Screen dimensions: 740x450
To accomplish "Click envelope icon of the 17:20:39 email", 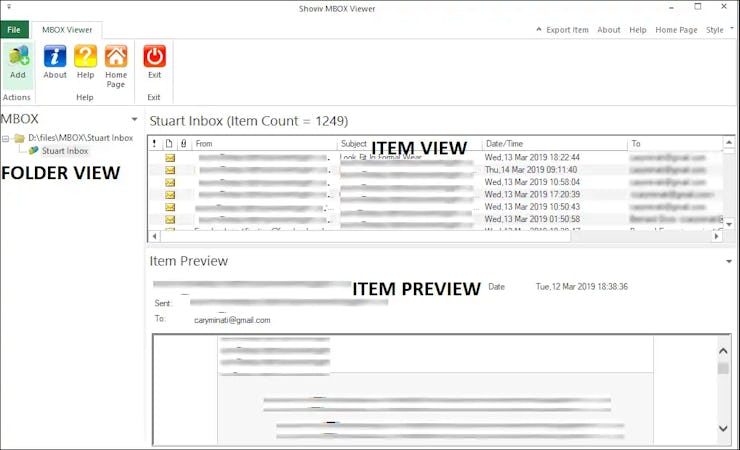I will [x=170, y=194].
